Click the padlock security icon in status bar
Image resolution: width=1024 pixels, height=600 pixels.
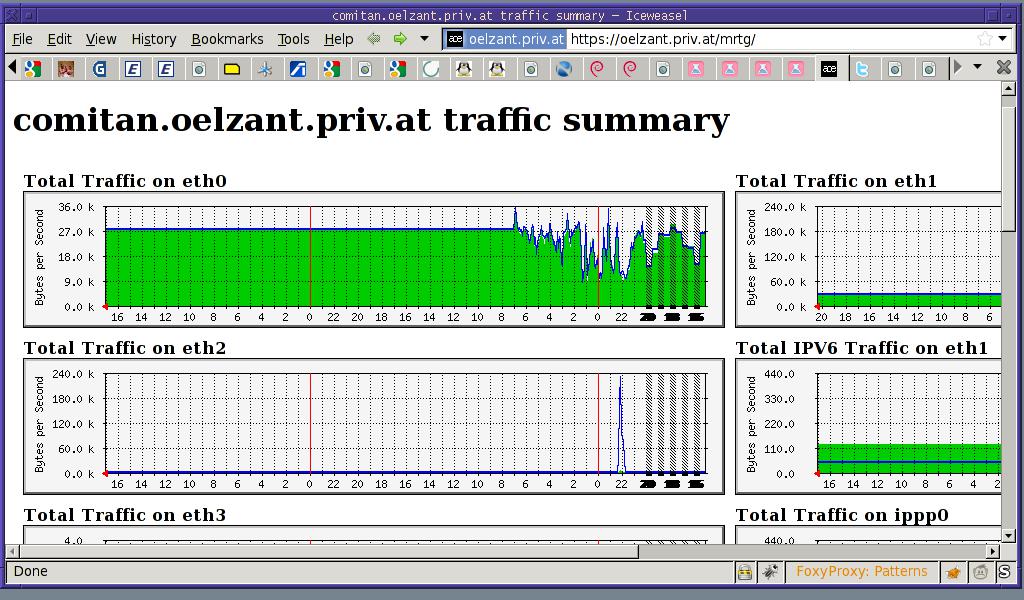[x=745, y=572]
